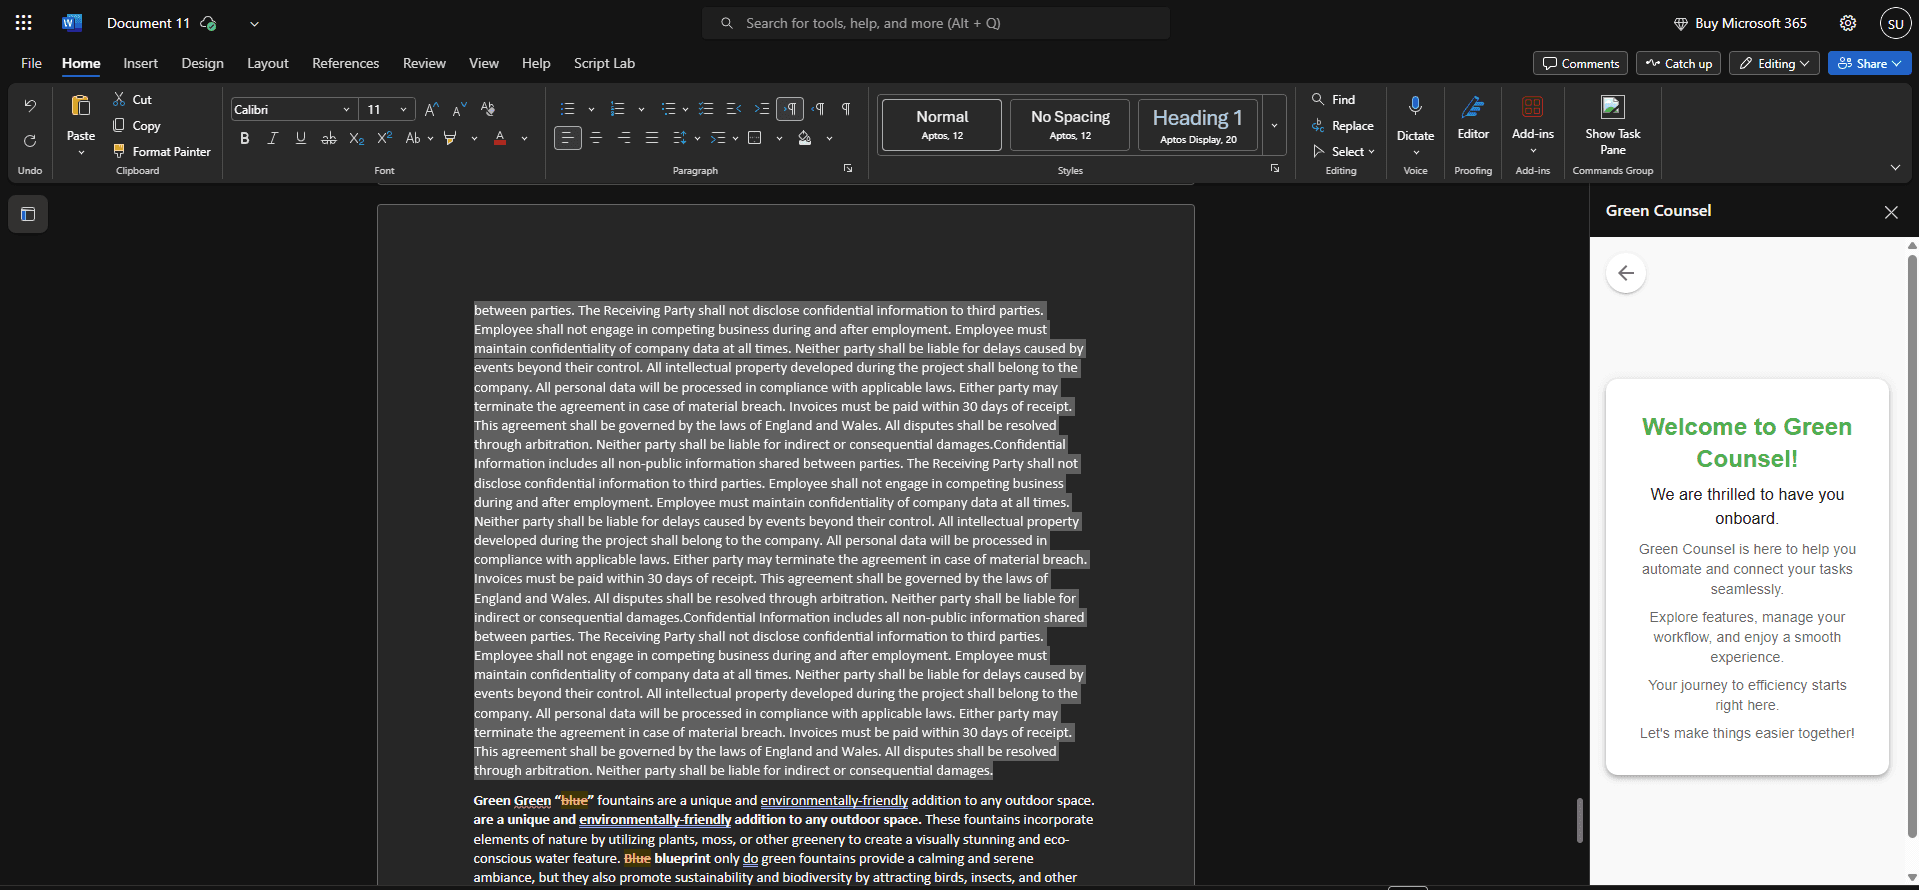Apply a numbered list
Image resolution: width=1919 pixels, height=890 pixels.
(617, 109)
